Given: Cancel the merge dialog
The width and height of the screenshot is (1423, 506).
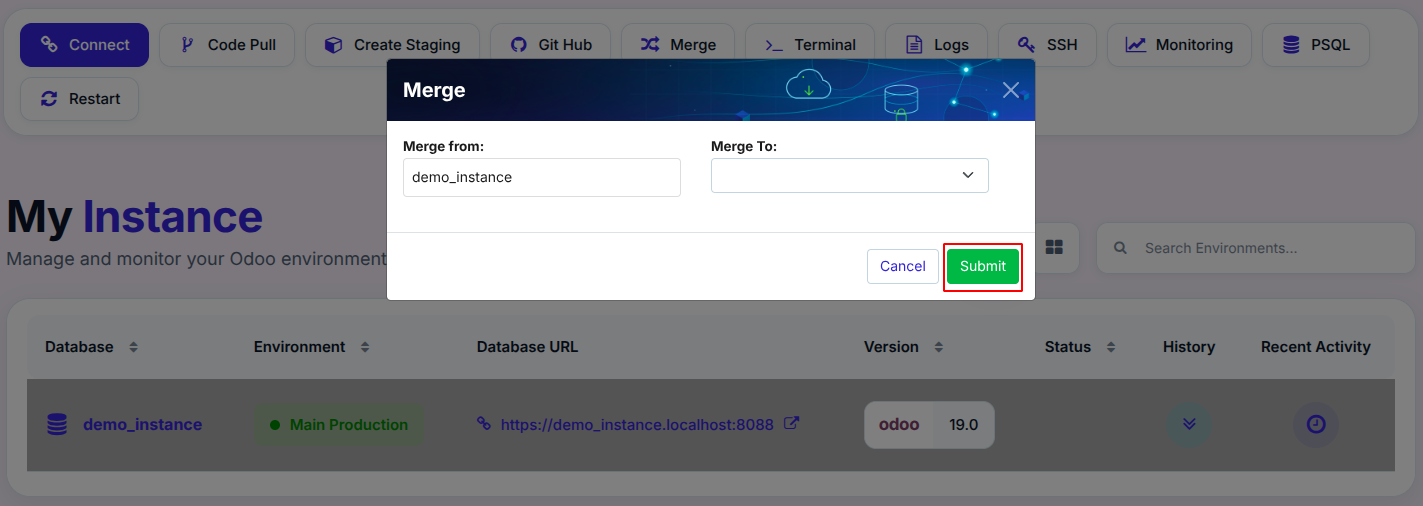Looking at the screenshot, I should 903,266.
